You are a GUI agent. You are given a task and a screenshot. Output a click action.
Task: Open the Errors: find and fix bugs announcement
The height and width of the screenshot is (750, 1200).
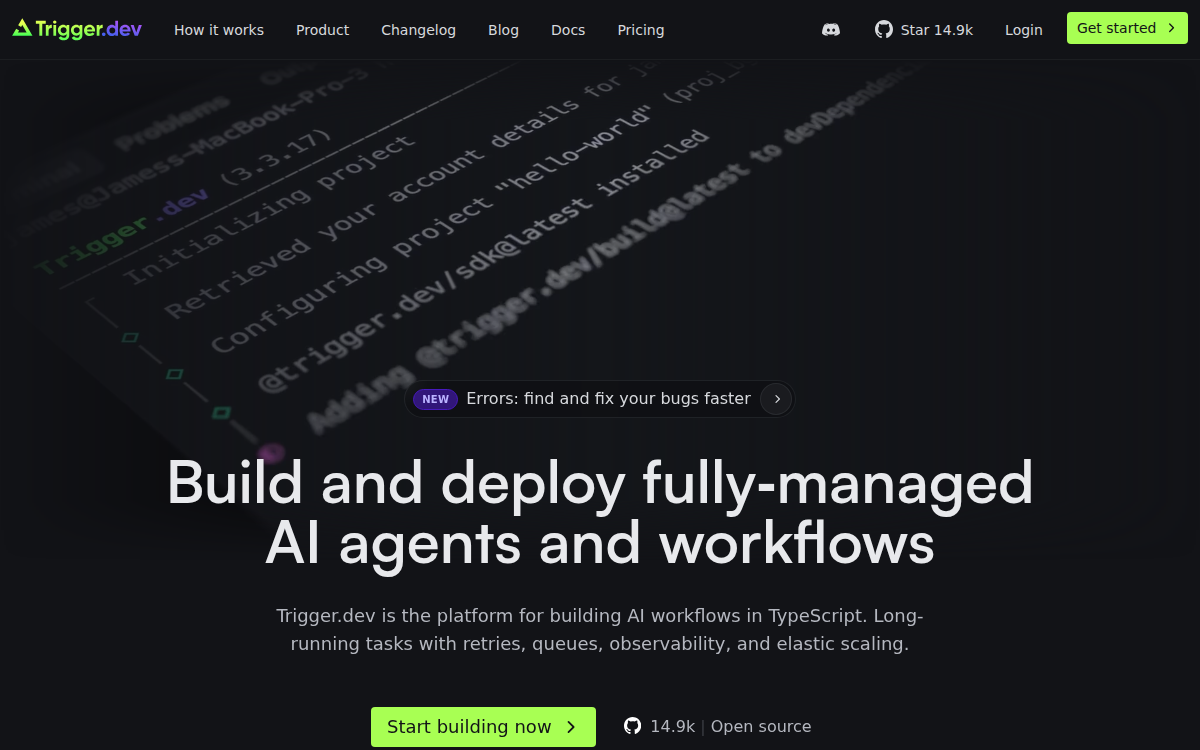click(x=599, y=399)
